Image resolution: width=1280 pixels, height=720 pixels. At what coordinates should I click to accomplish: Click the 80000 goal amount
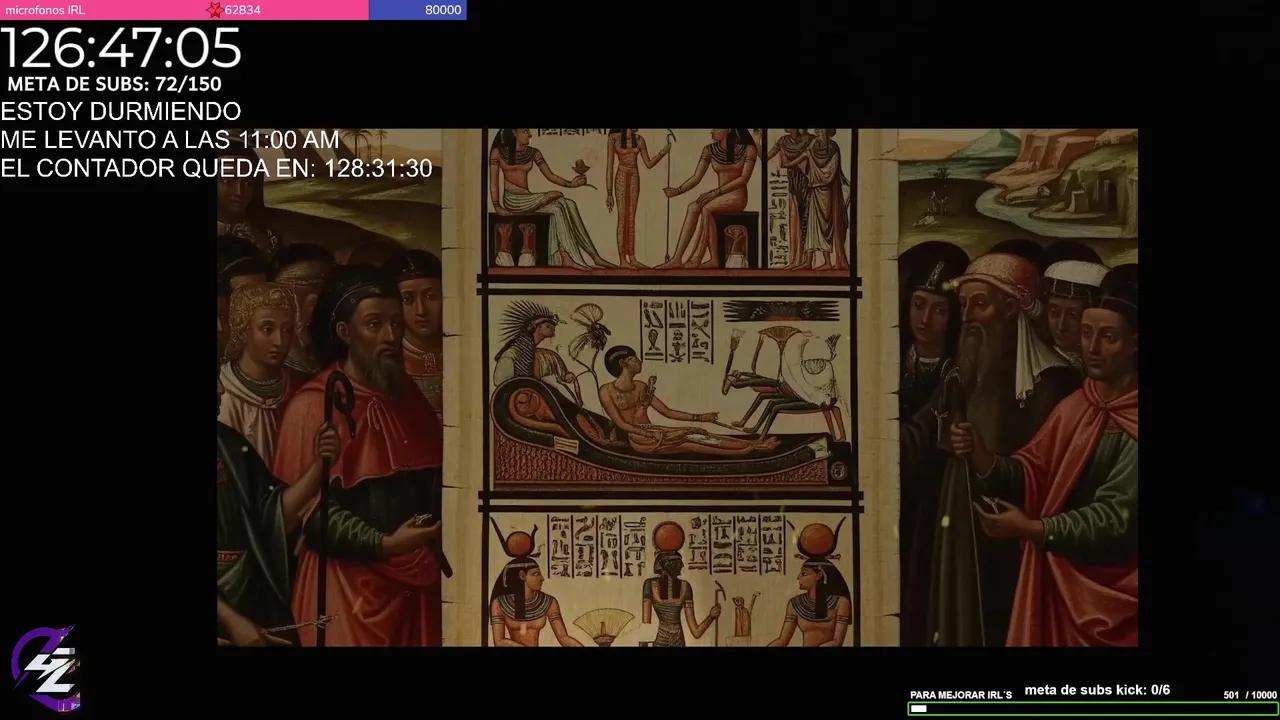coord(443,10)
